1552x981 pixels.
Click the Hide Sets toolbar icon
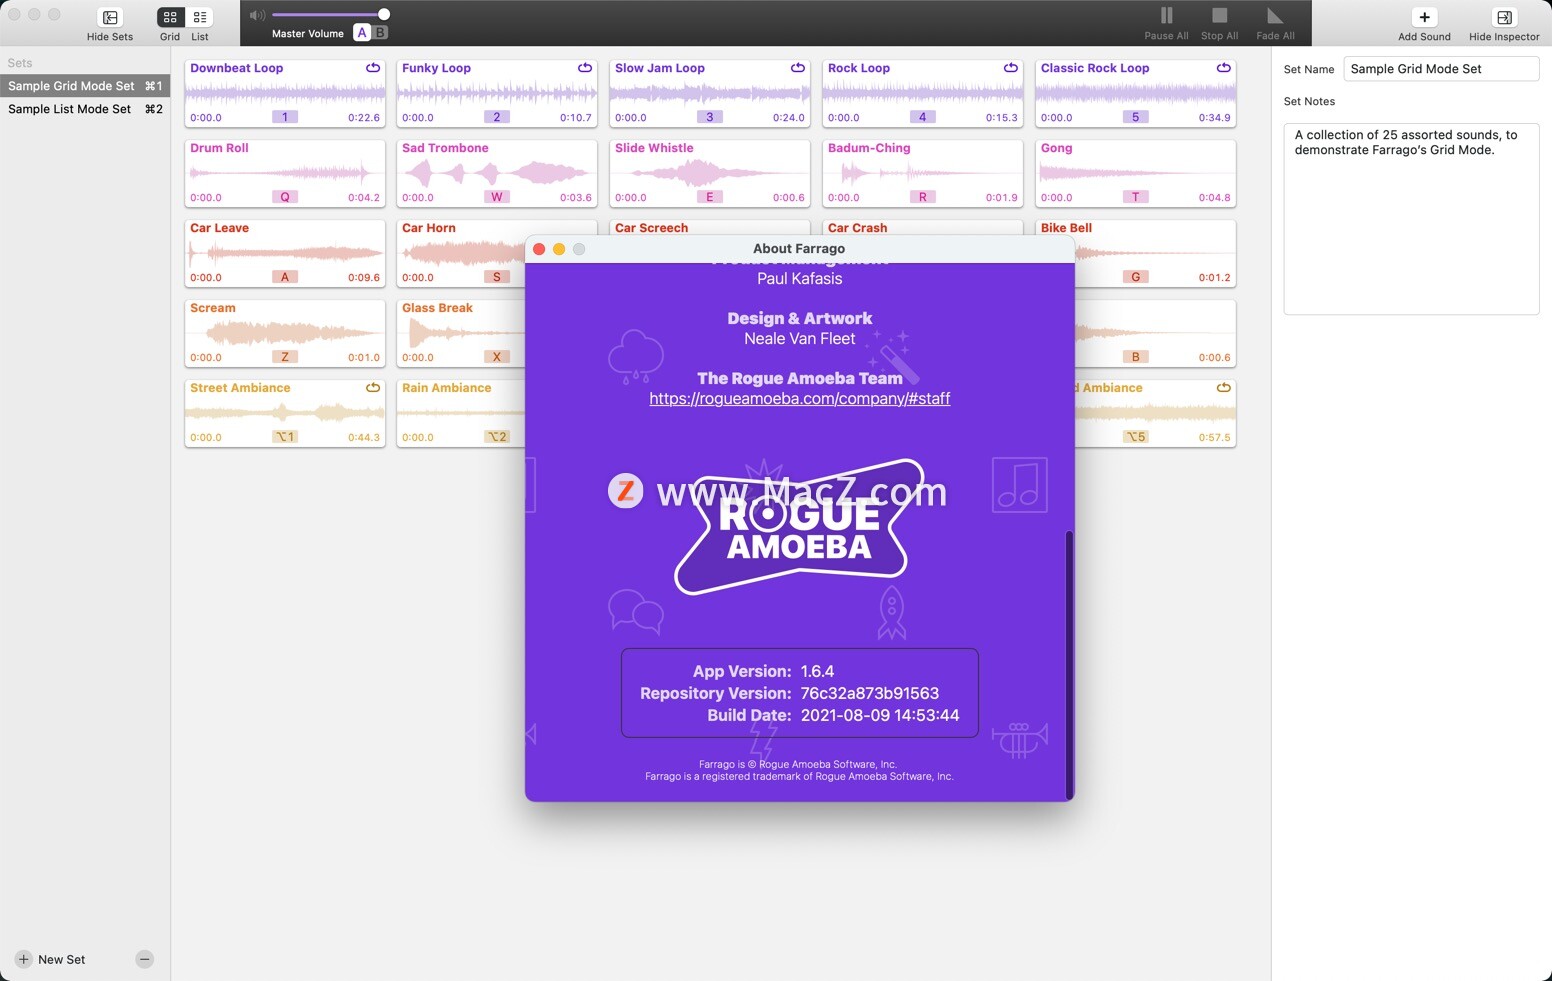coord(110,18)
